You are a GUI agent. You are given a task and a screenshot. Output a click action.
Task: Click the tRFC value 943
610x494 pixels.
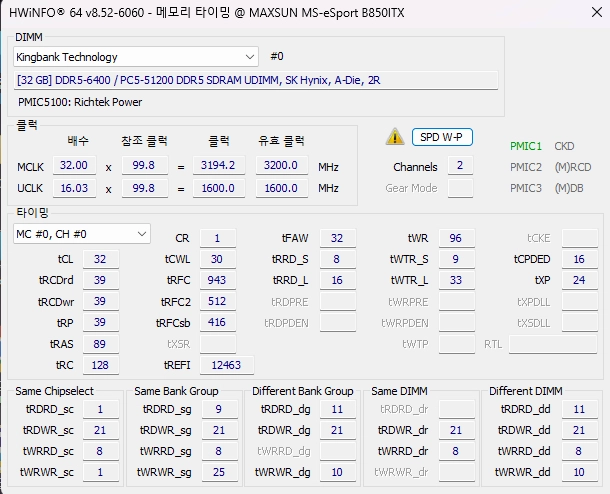(218, 280)
